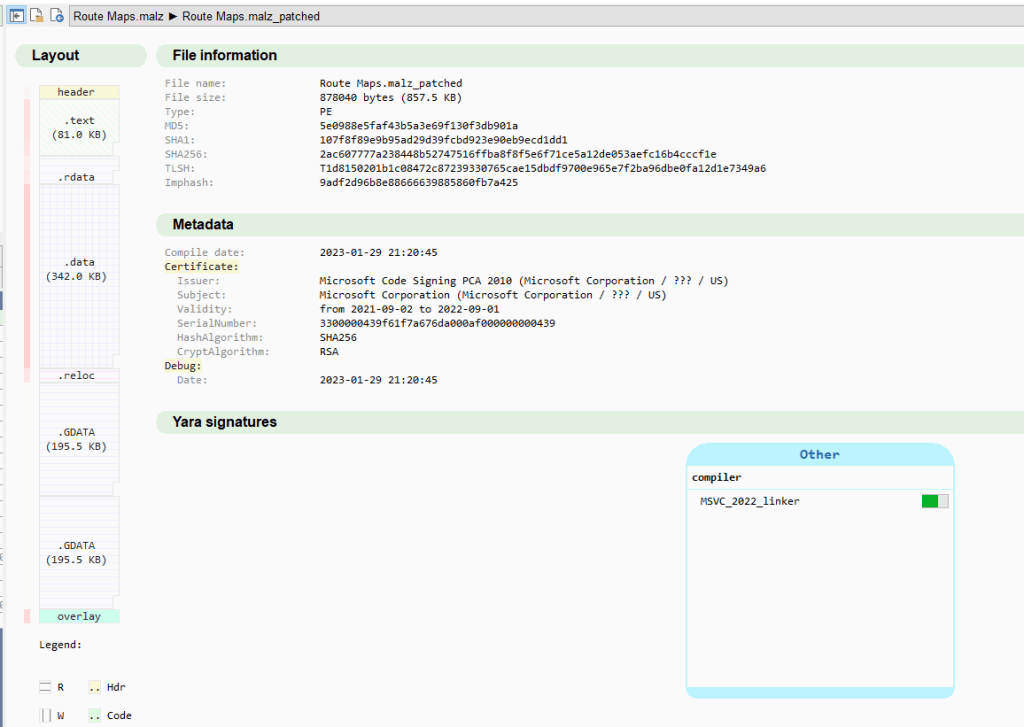Toggle the MSVC_2022_linker green indicator
The width and height of the screenshot is (1024, 727).
[x=934, y=501]
